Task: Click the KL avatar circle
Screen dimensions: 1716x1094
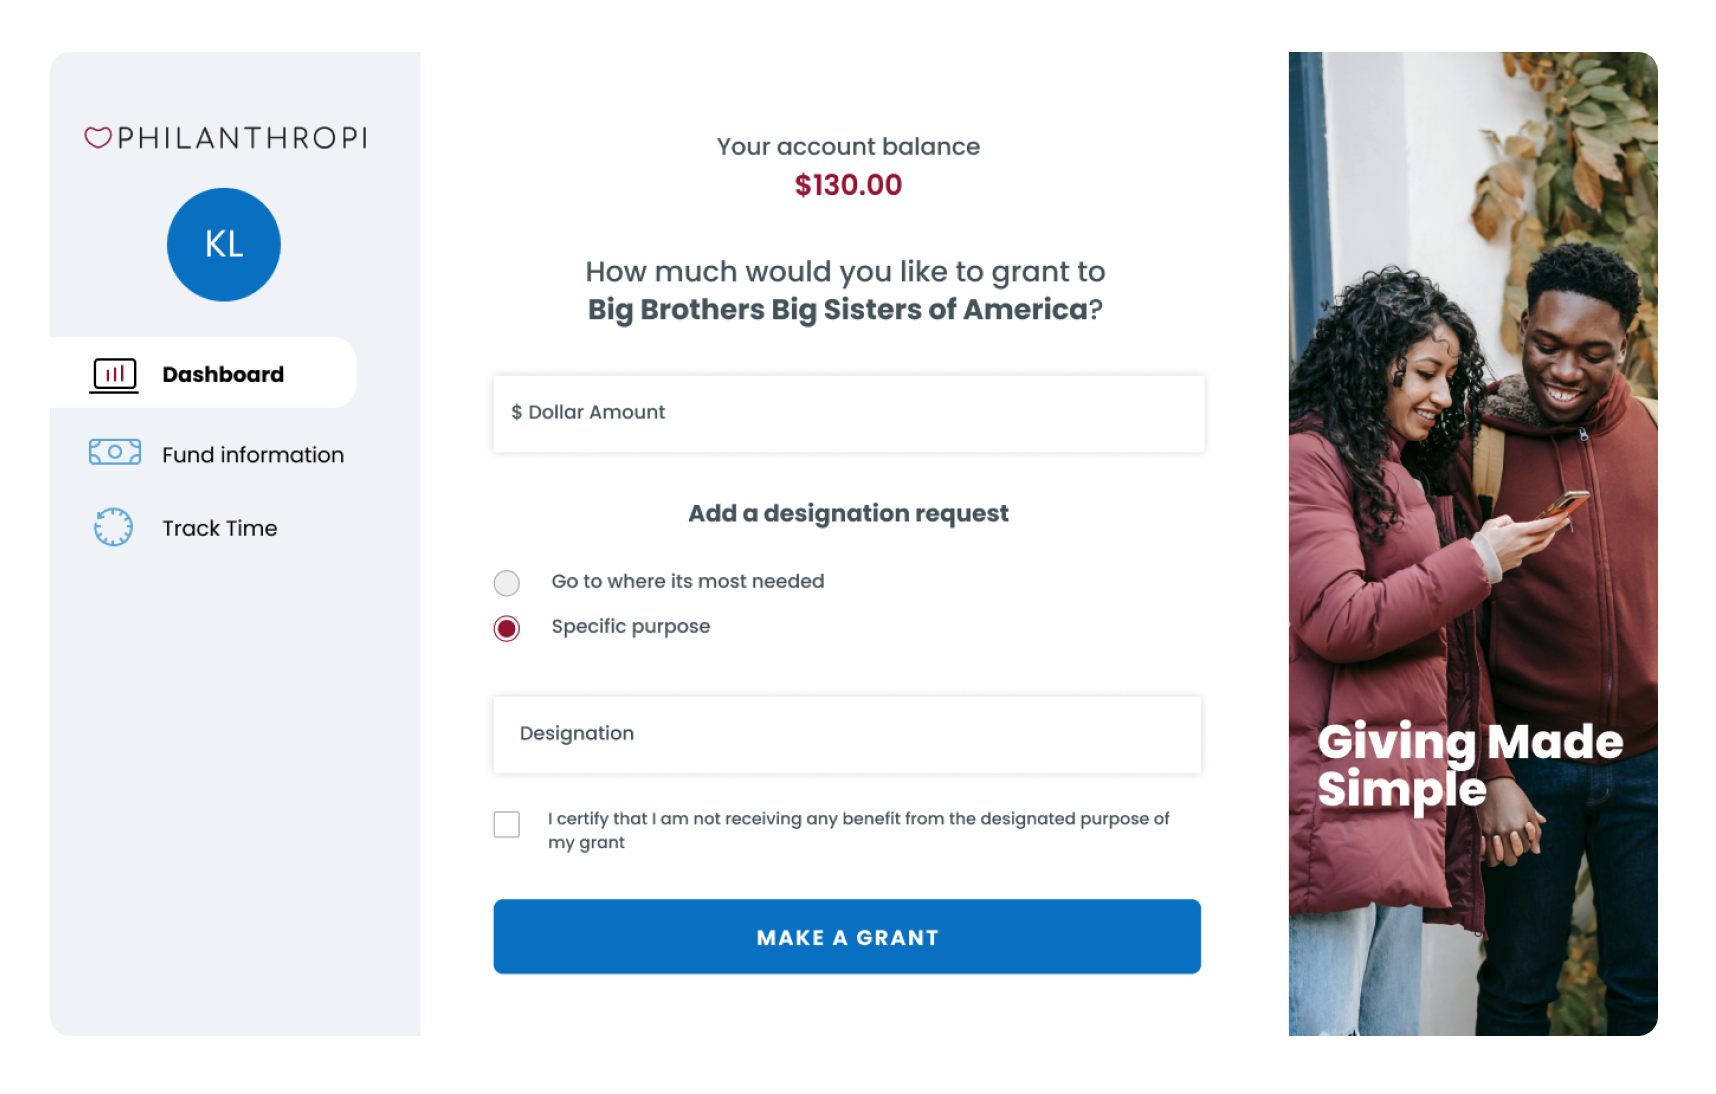Action: (223, 244)
